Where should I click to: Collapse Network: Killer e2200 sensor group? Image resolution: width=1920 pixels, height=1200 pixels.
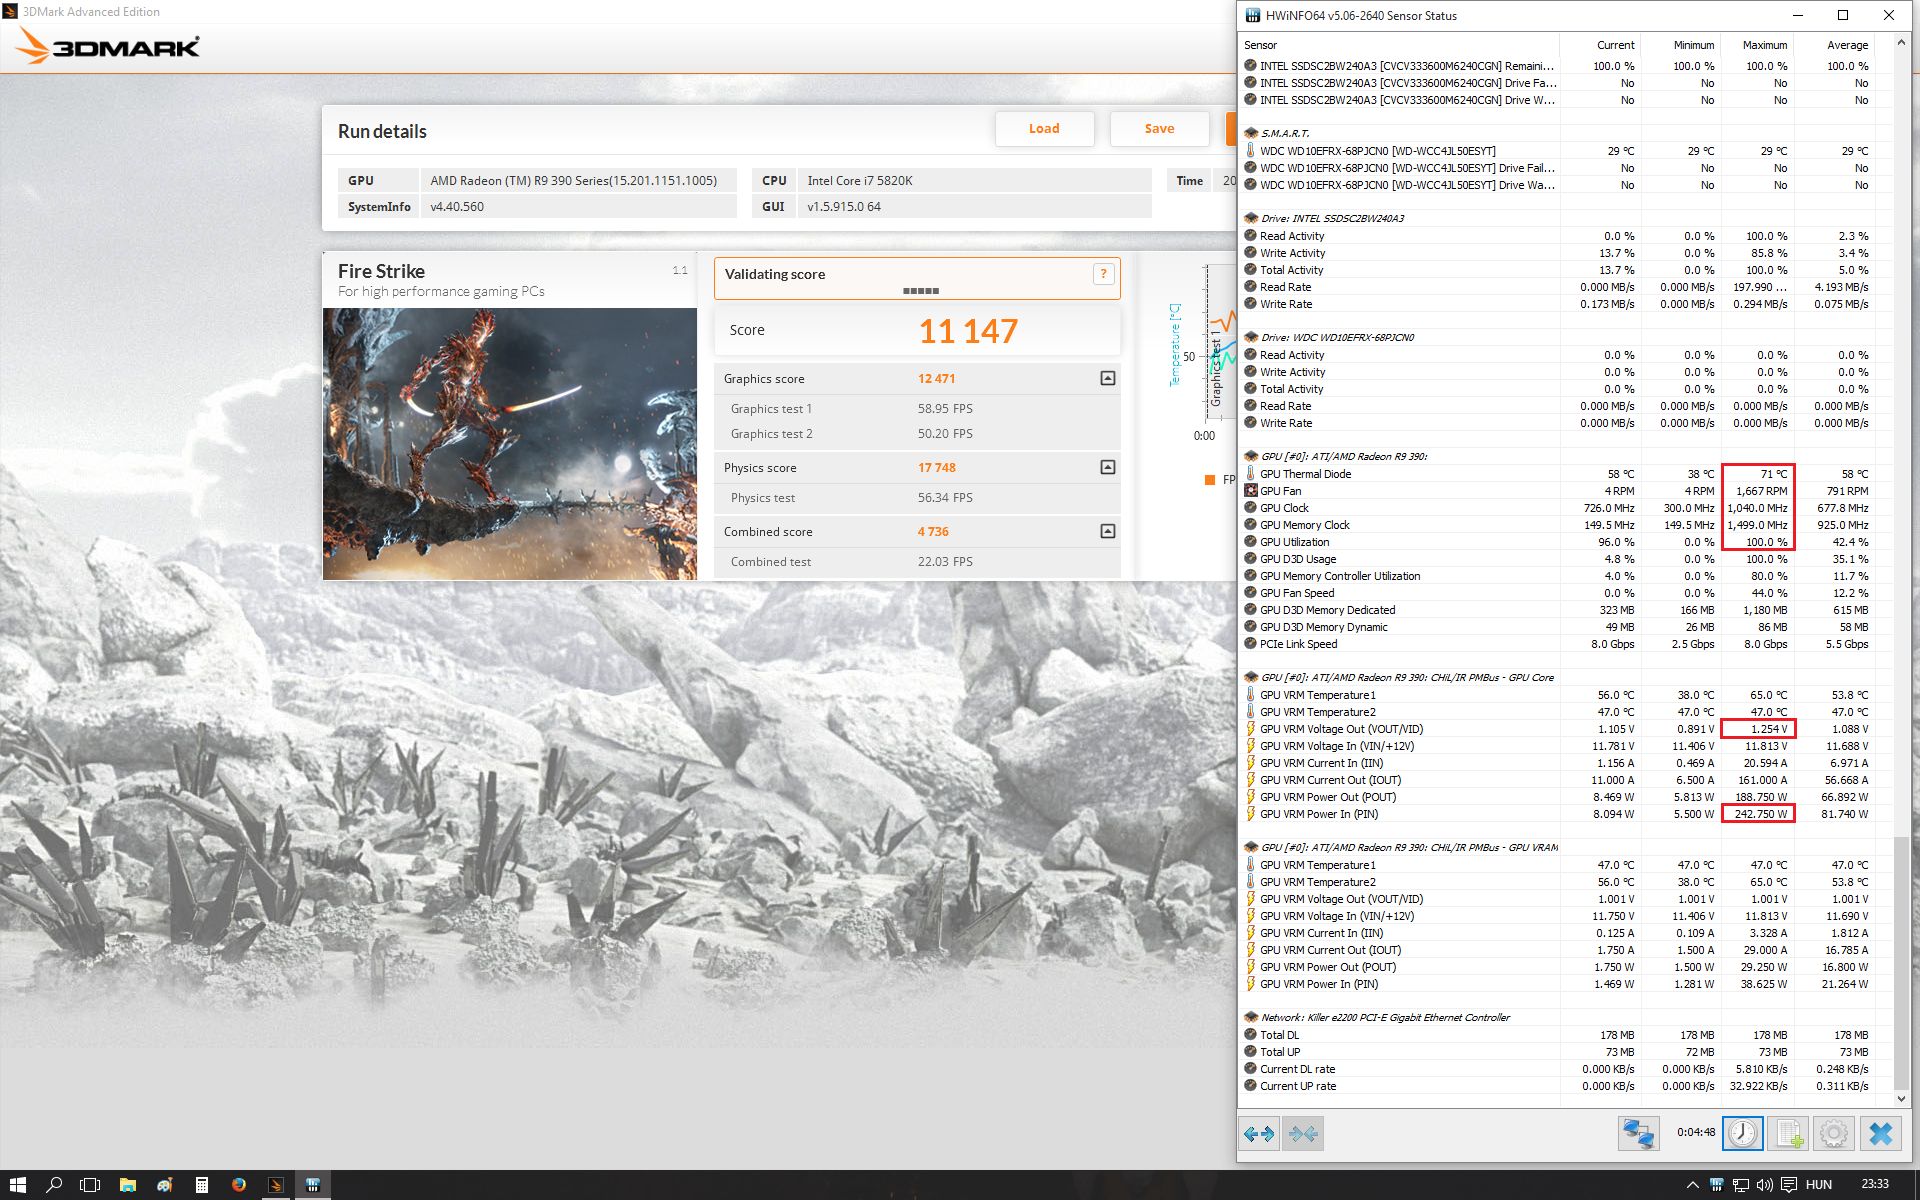1250,1017
